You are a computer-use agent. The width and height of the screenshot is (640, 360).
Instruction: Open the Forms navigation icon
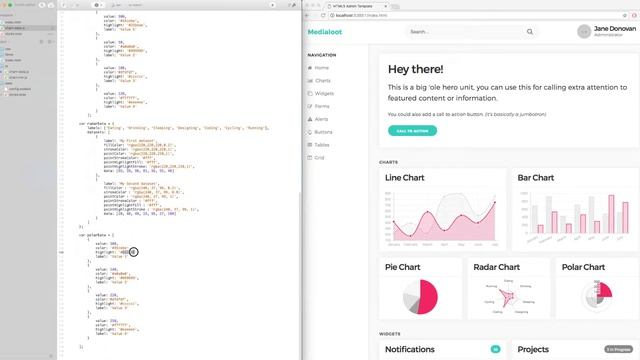point(310,106)
